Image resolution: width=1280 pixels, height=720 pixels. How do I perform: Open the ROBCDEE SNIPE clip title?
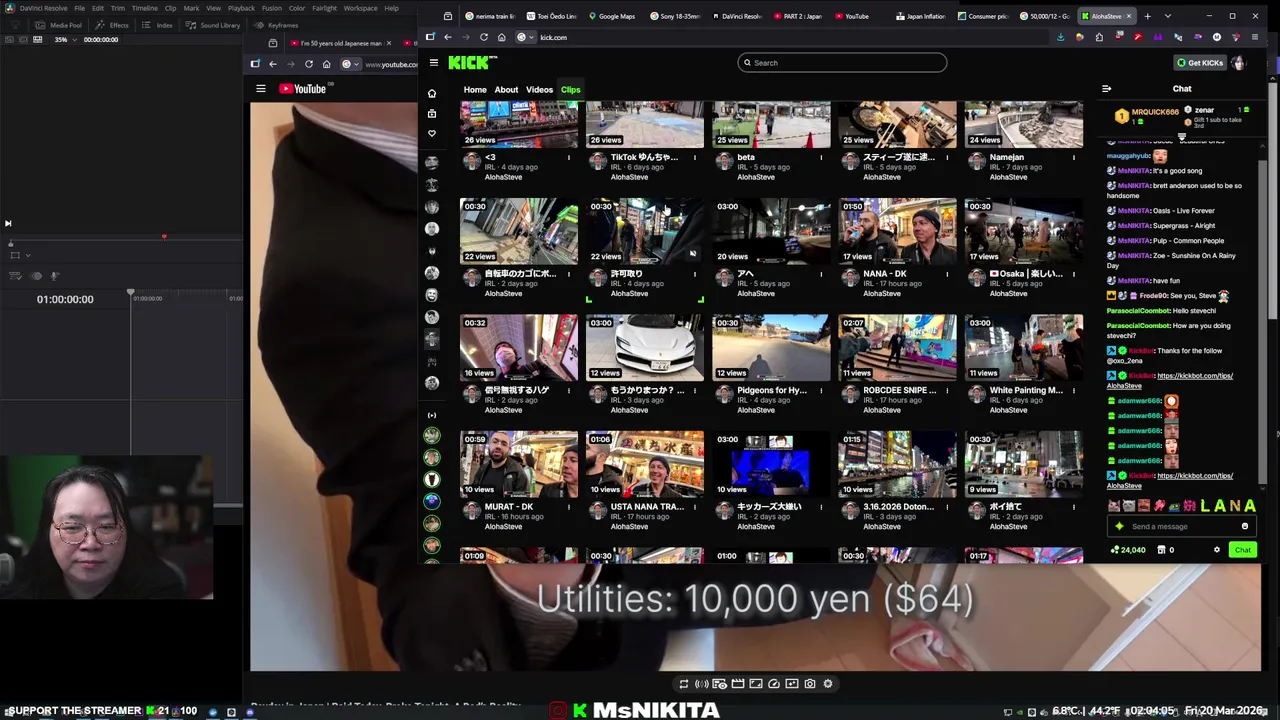click(x=899, y=390)
